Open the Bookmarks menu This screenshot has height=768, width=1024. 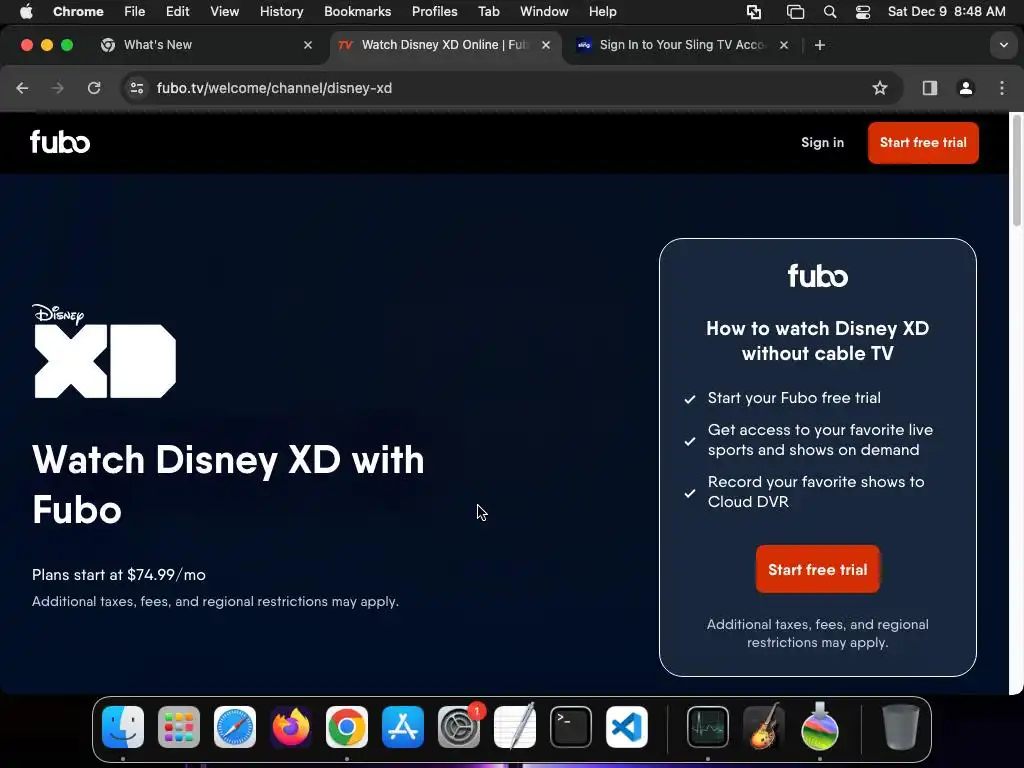point(357,11)
